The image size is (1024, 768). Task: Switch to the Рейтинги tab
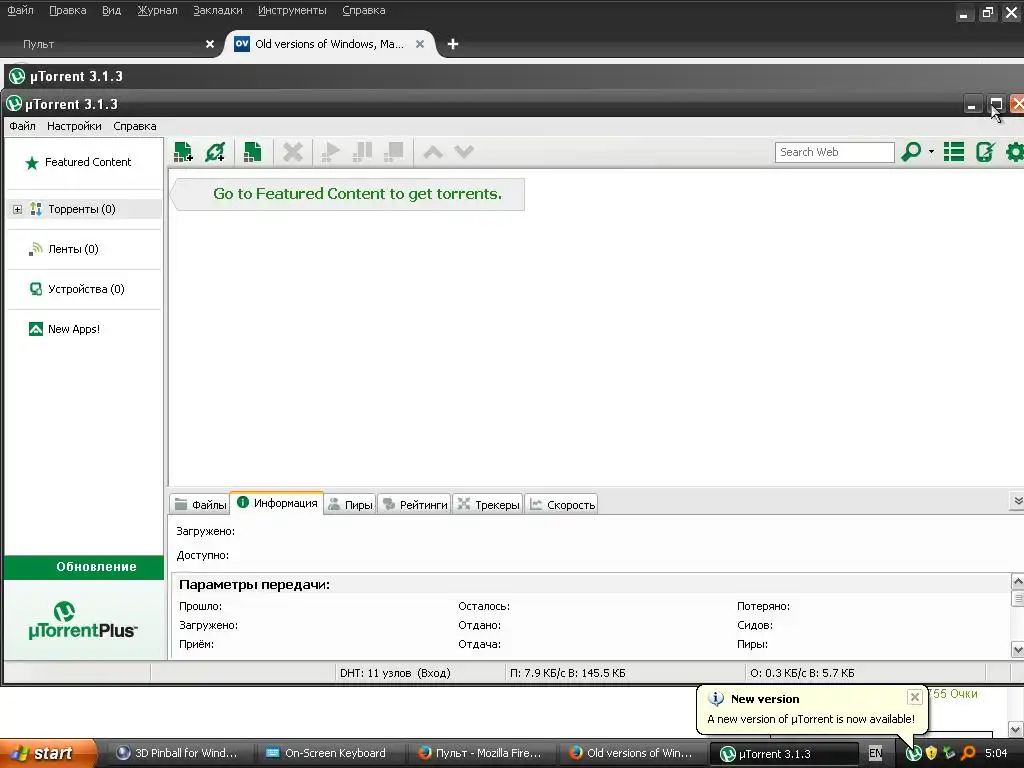415,504
